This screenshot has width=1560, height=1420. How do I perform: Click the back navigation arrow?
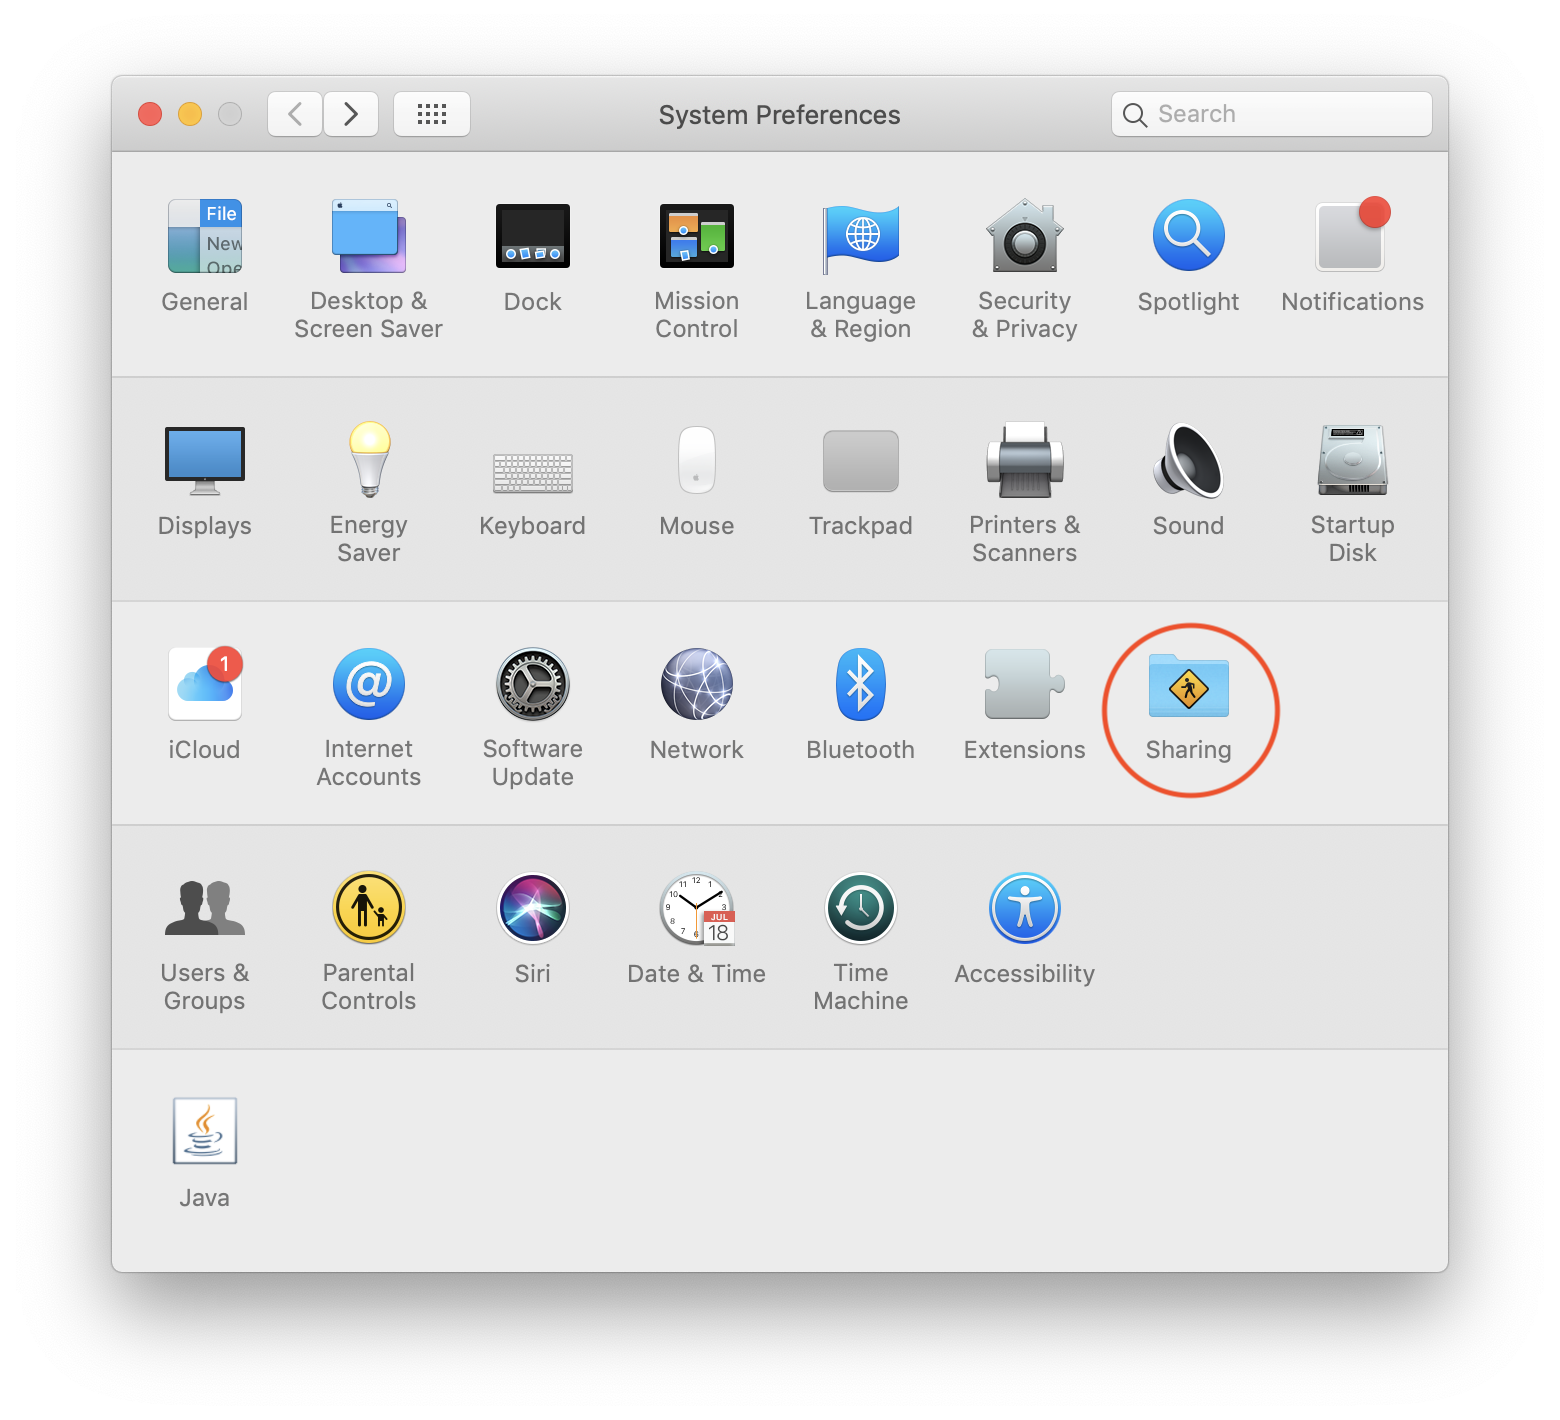point(295,114)
